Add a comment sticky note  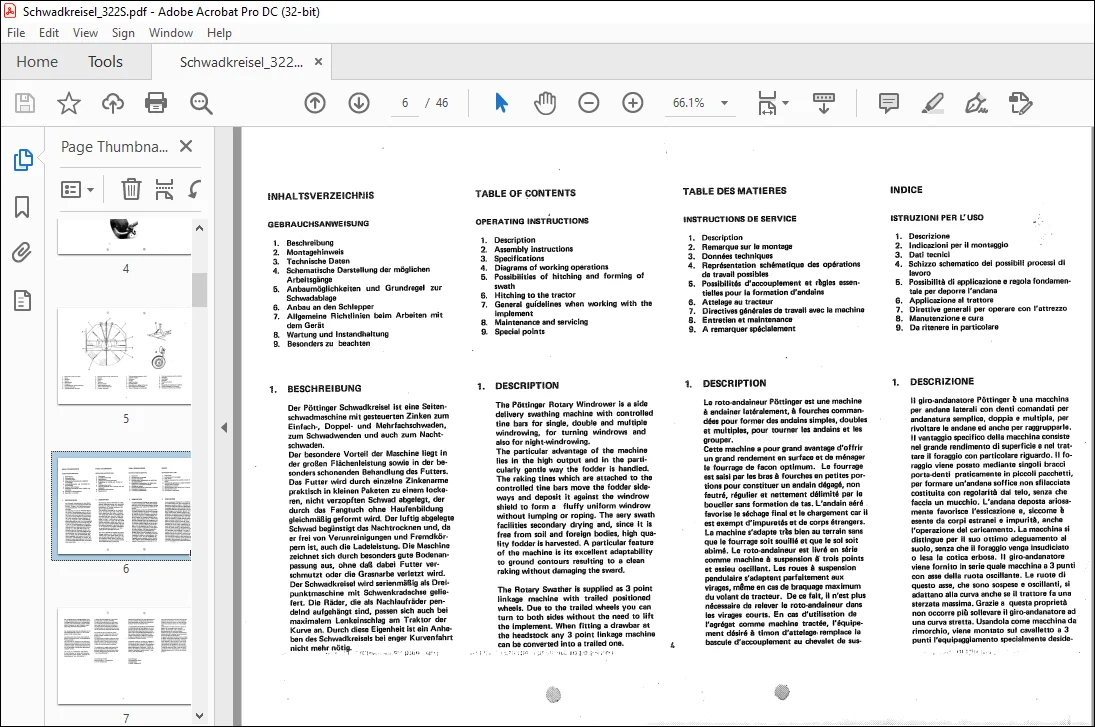point(888,103)
